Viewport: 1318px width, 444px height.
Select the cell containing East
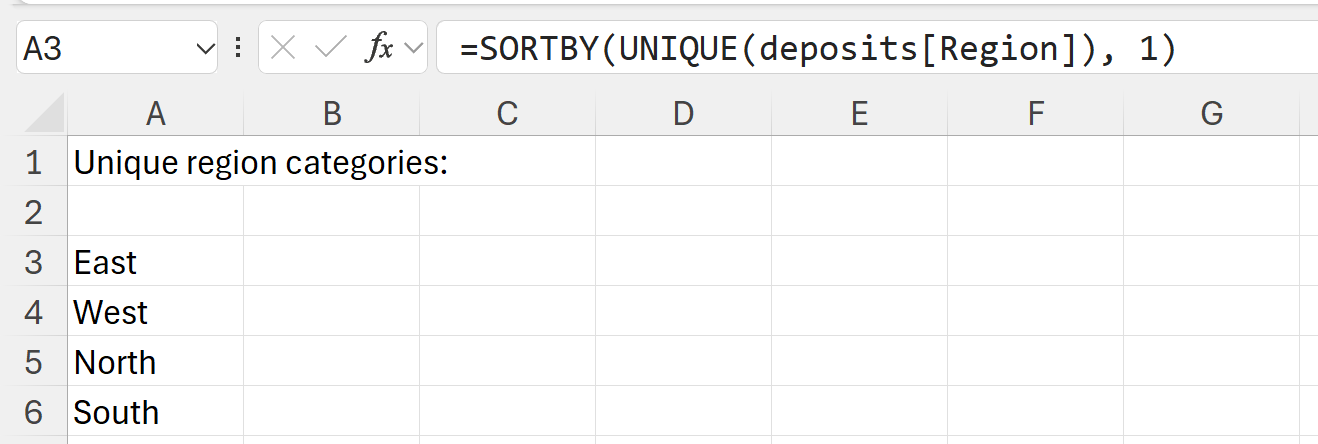155,262
